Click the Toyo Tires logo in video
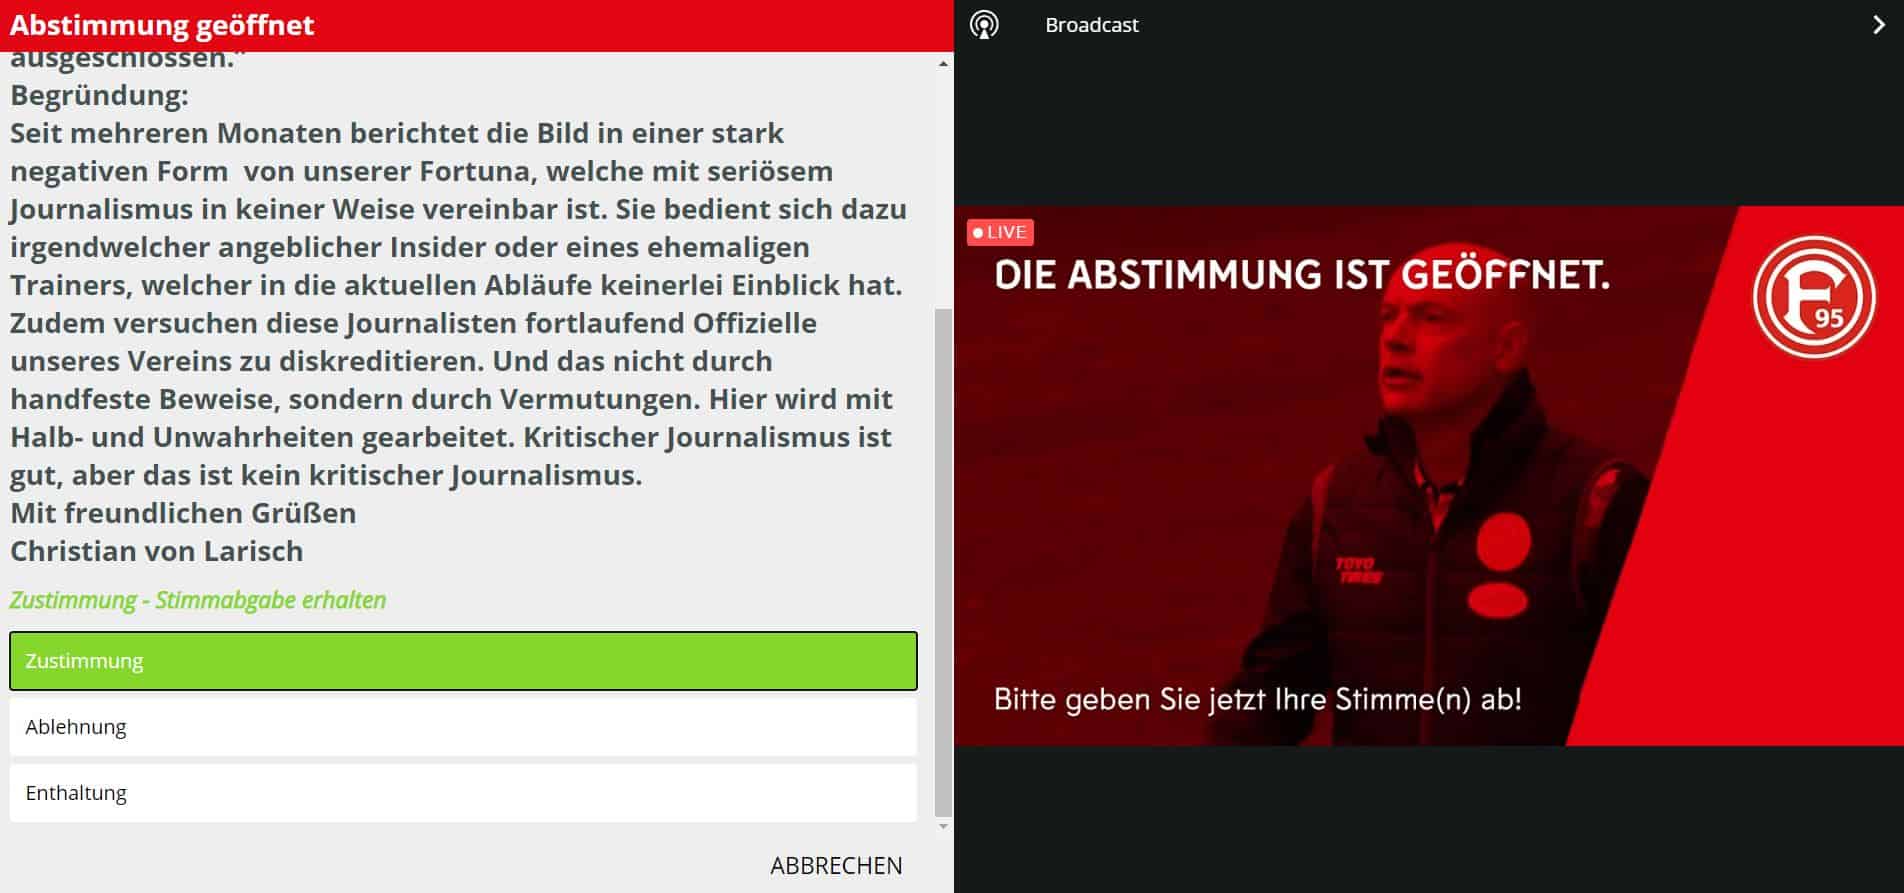 click(x=1358, y=570)
